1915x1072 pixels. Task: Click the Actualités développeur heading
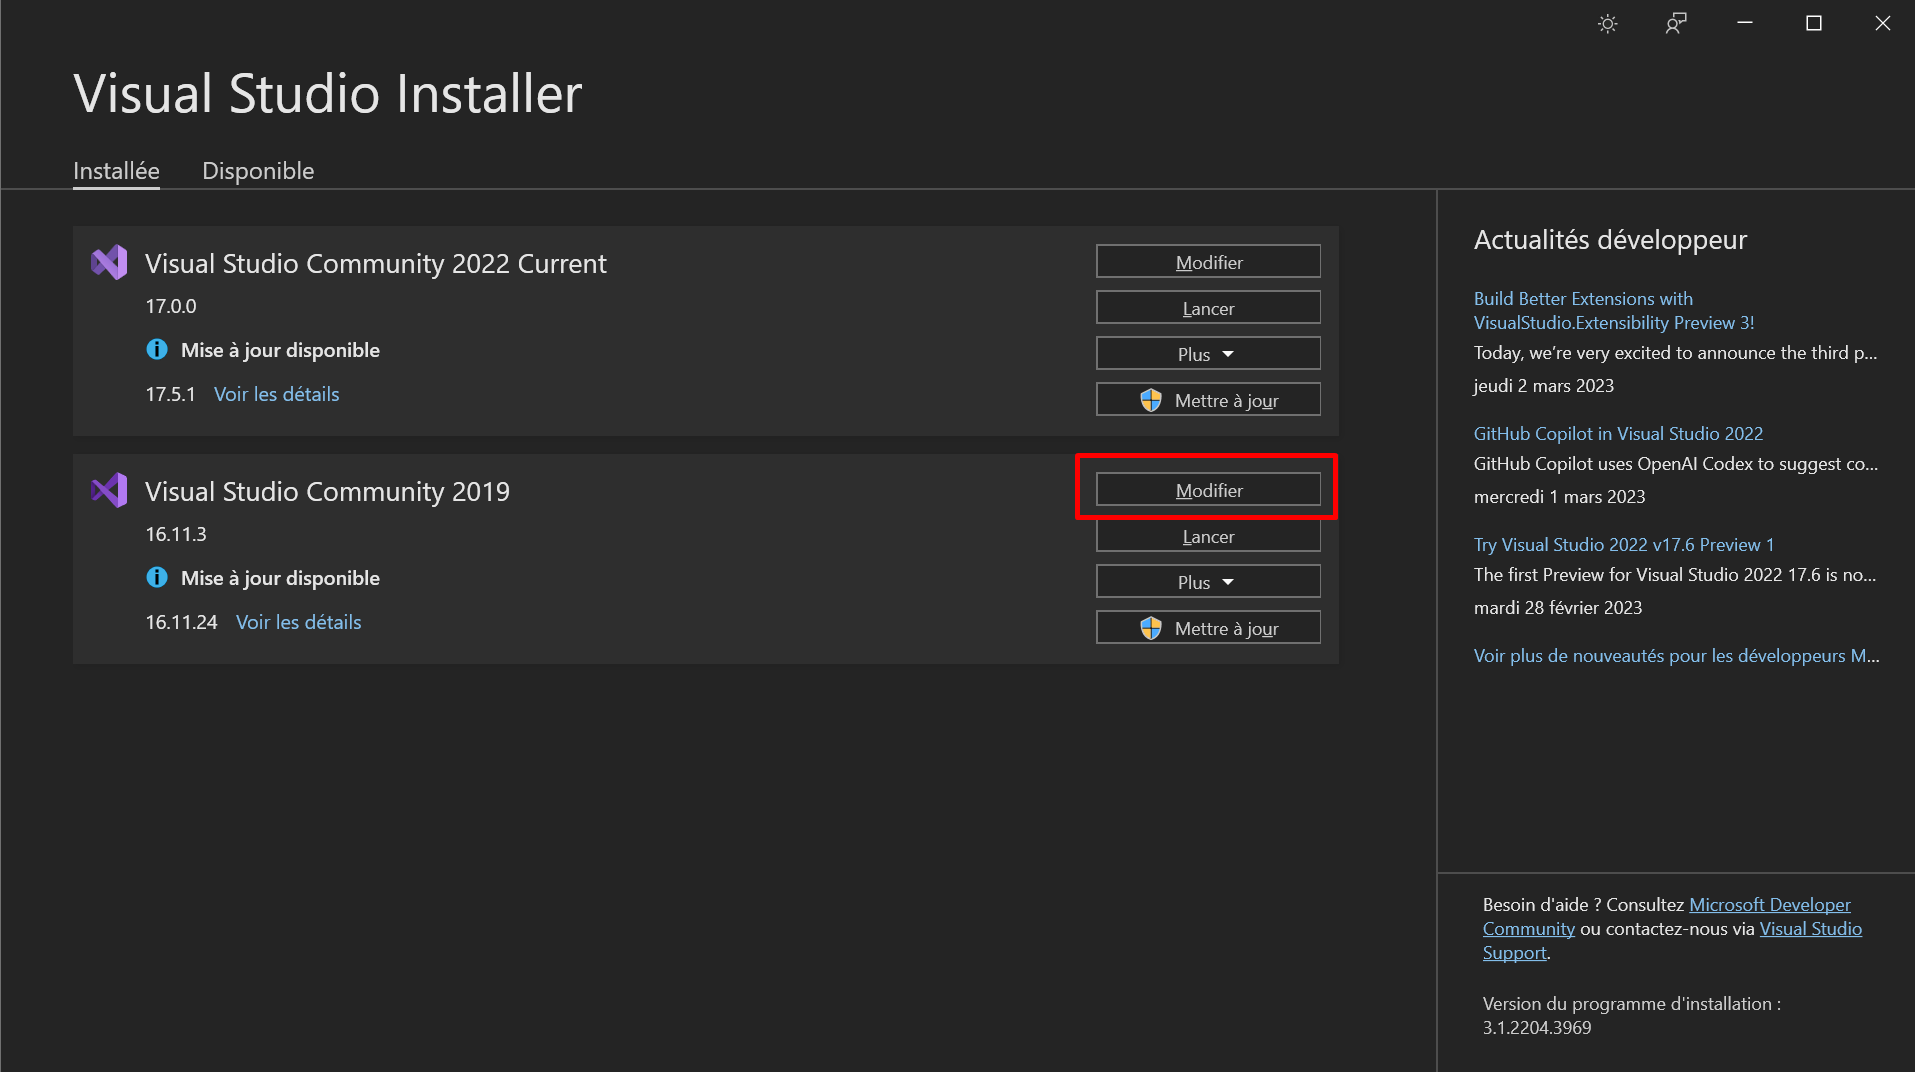point(1610,240)
